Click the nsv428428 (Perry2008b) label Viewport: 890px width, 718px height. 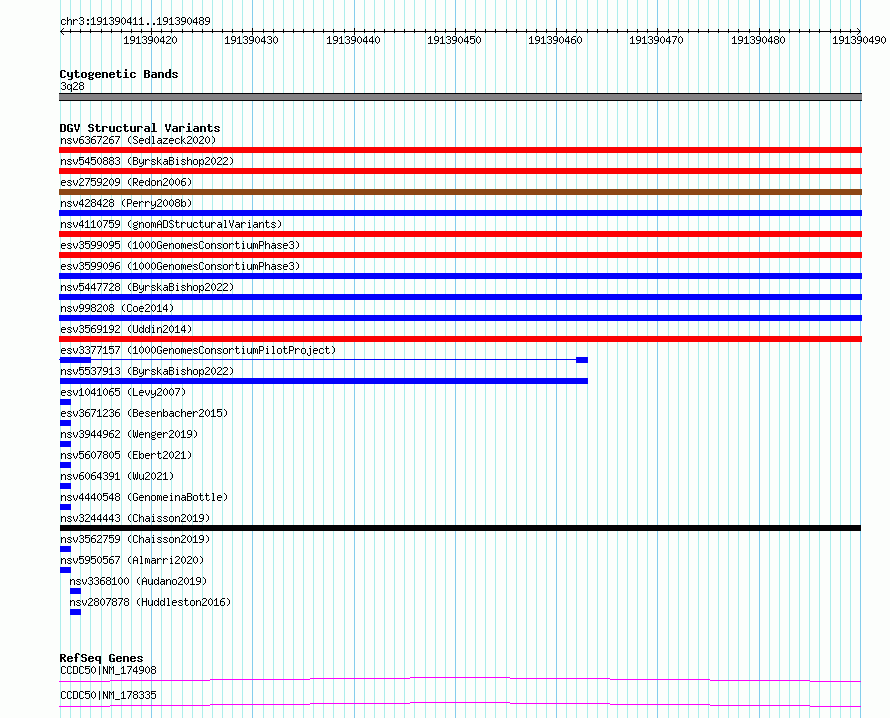(x=126, y=203)
